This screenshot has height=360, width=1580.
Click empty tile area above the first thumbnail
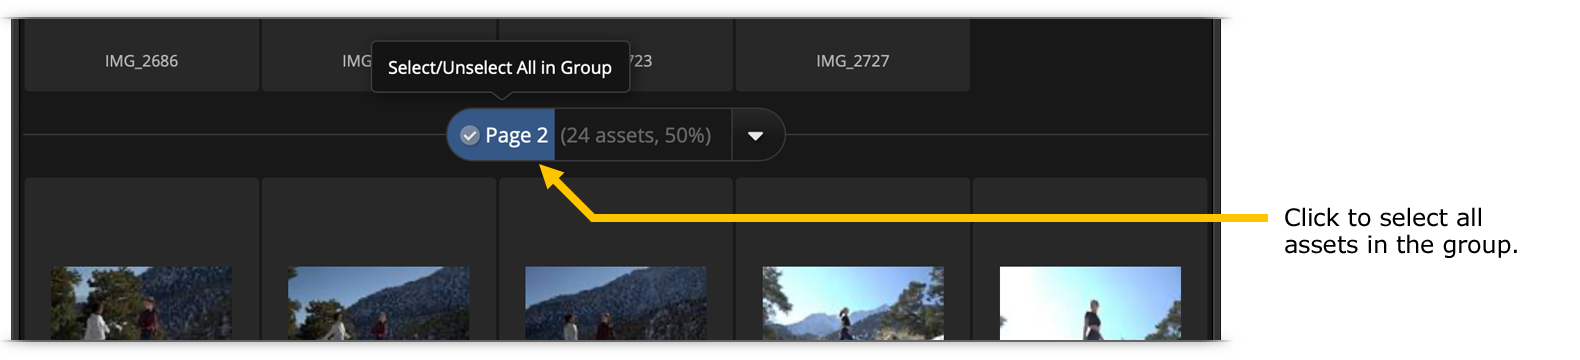tap(141, 222)
